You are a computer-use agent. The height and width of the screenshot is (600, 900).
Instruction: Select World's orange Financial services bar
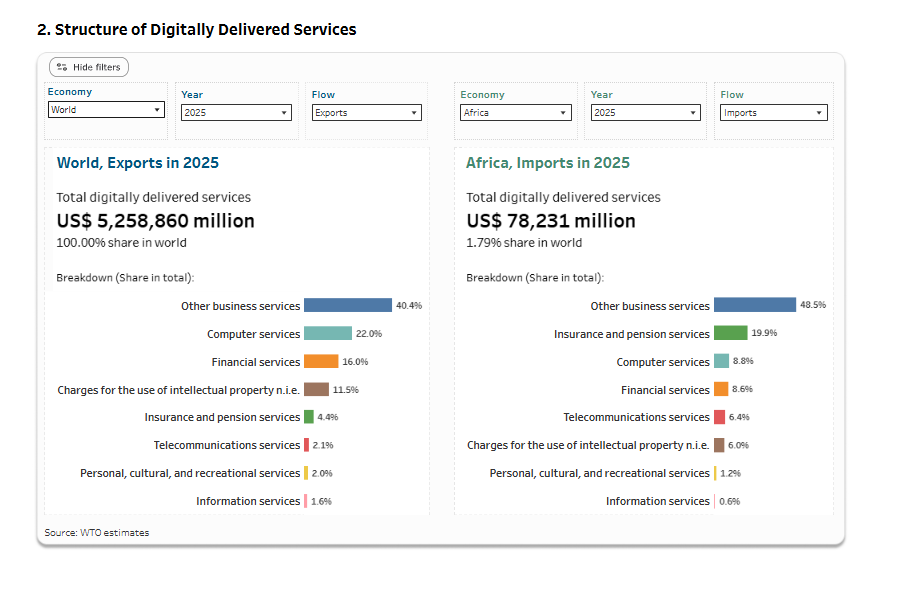pos(321,362)
